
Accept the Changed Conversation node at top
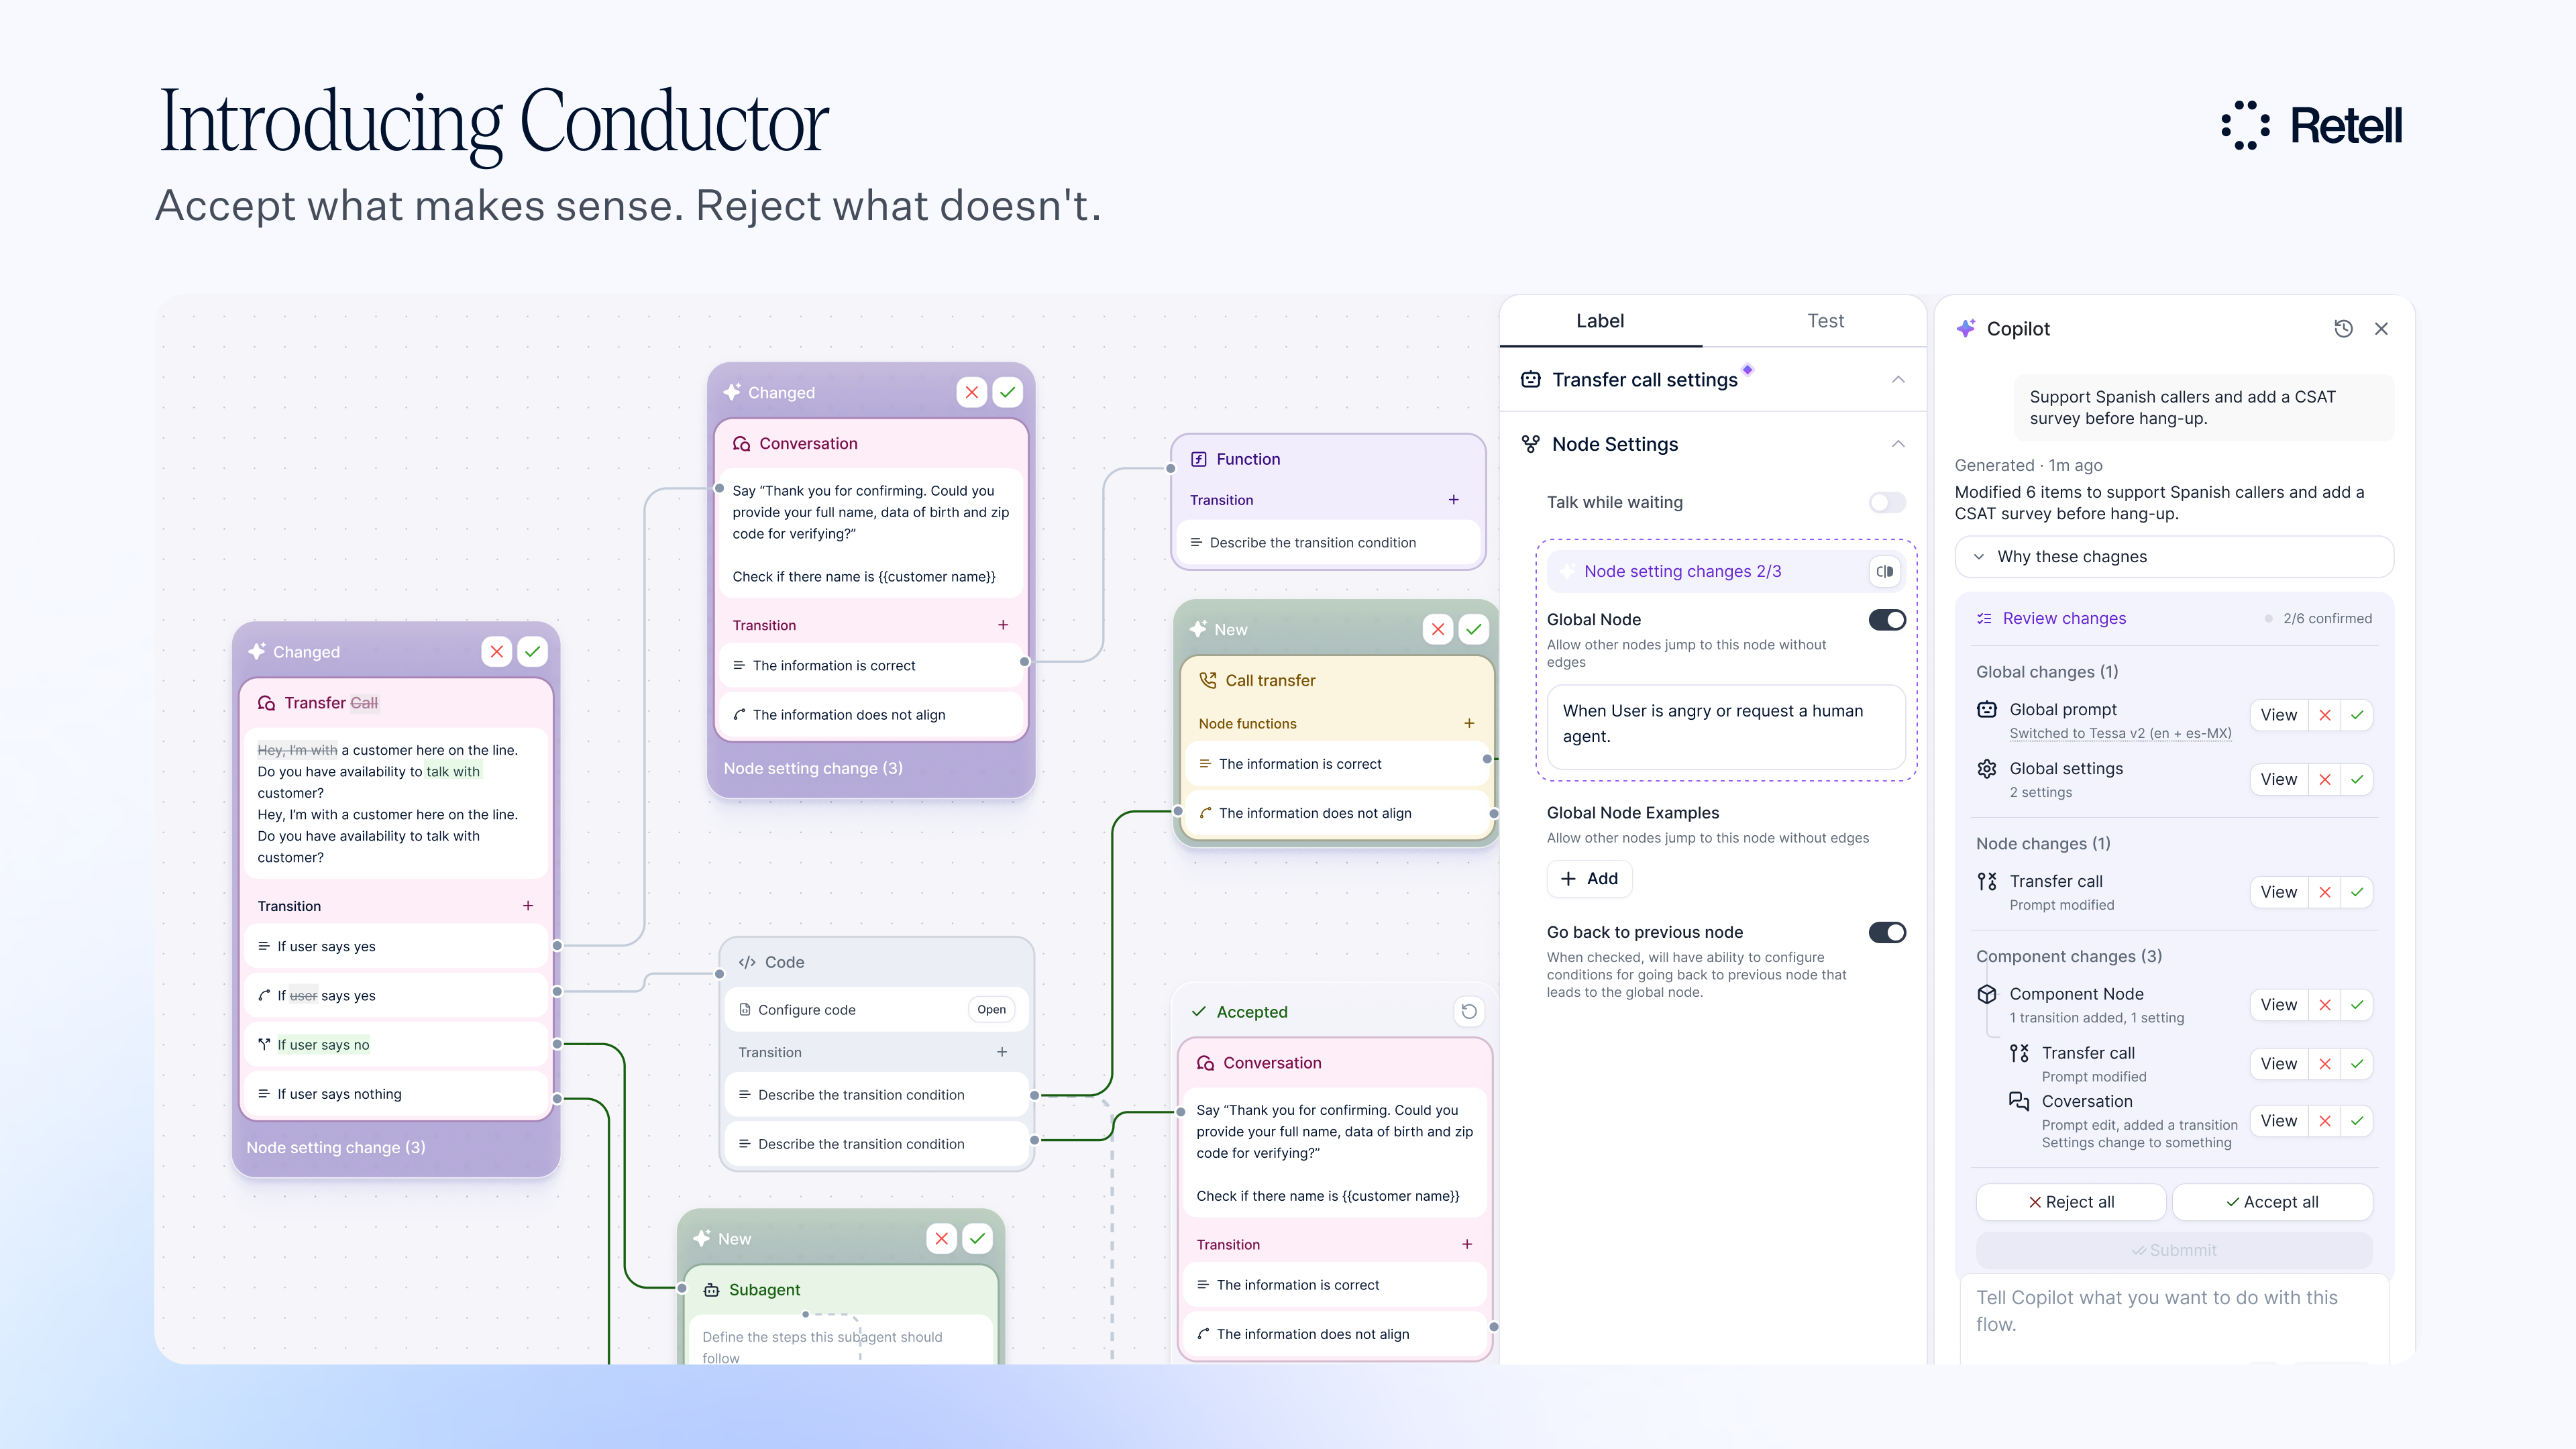(x=1008, y=393)
